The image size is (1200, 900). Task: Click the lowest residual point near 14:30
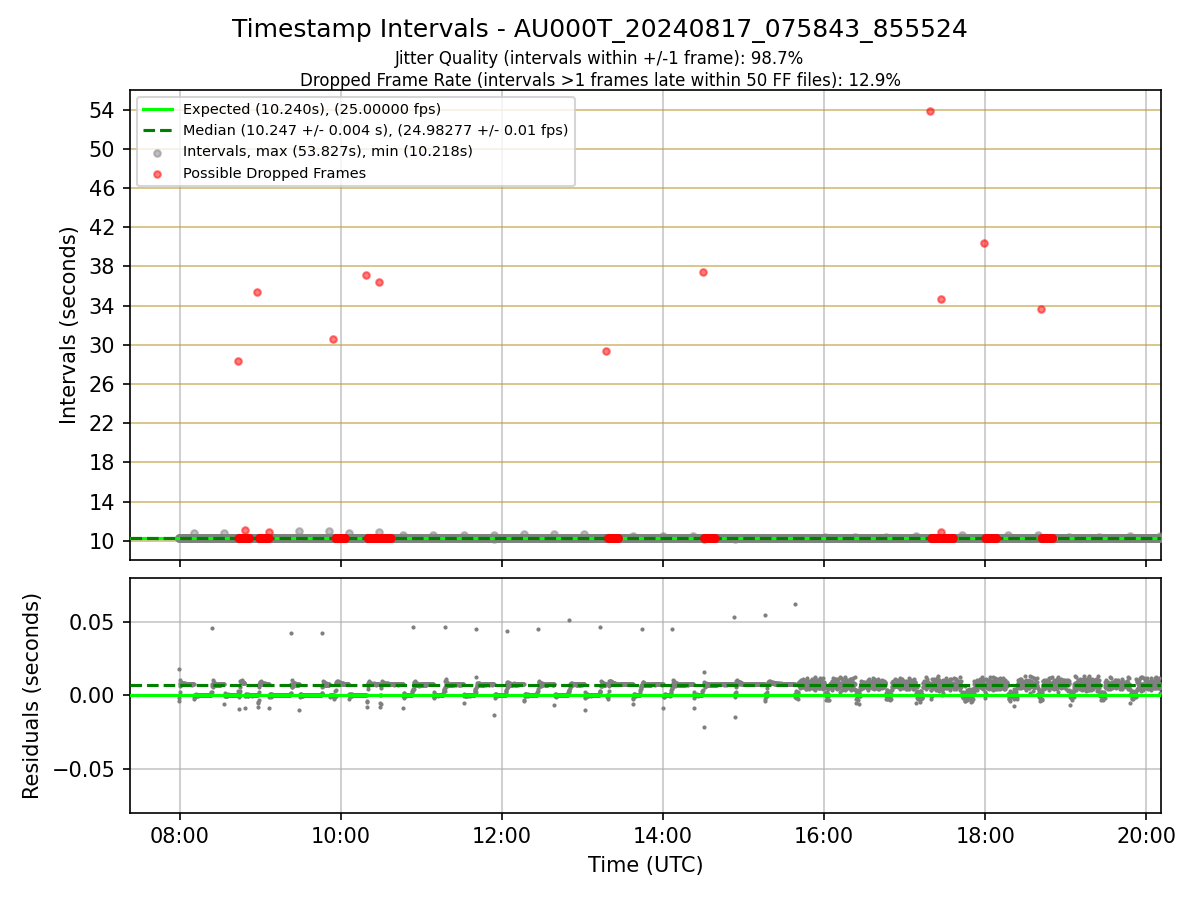[x=704, y=727]
